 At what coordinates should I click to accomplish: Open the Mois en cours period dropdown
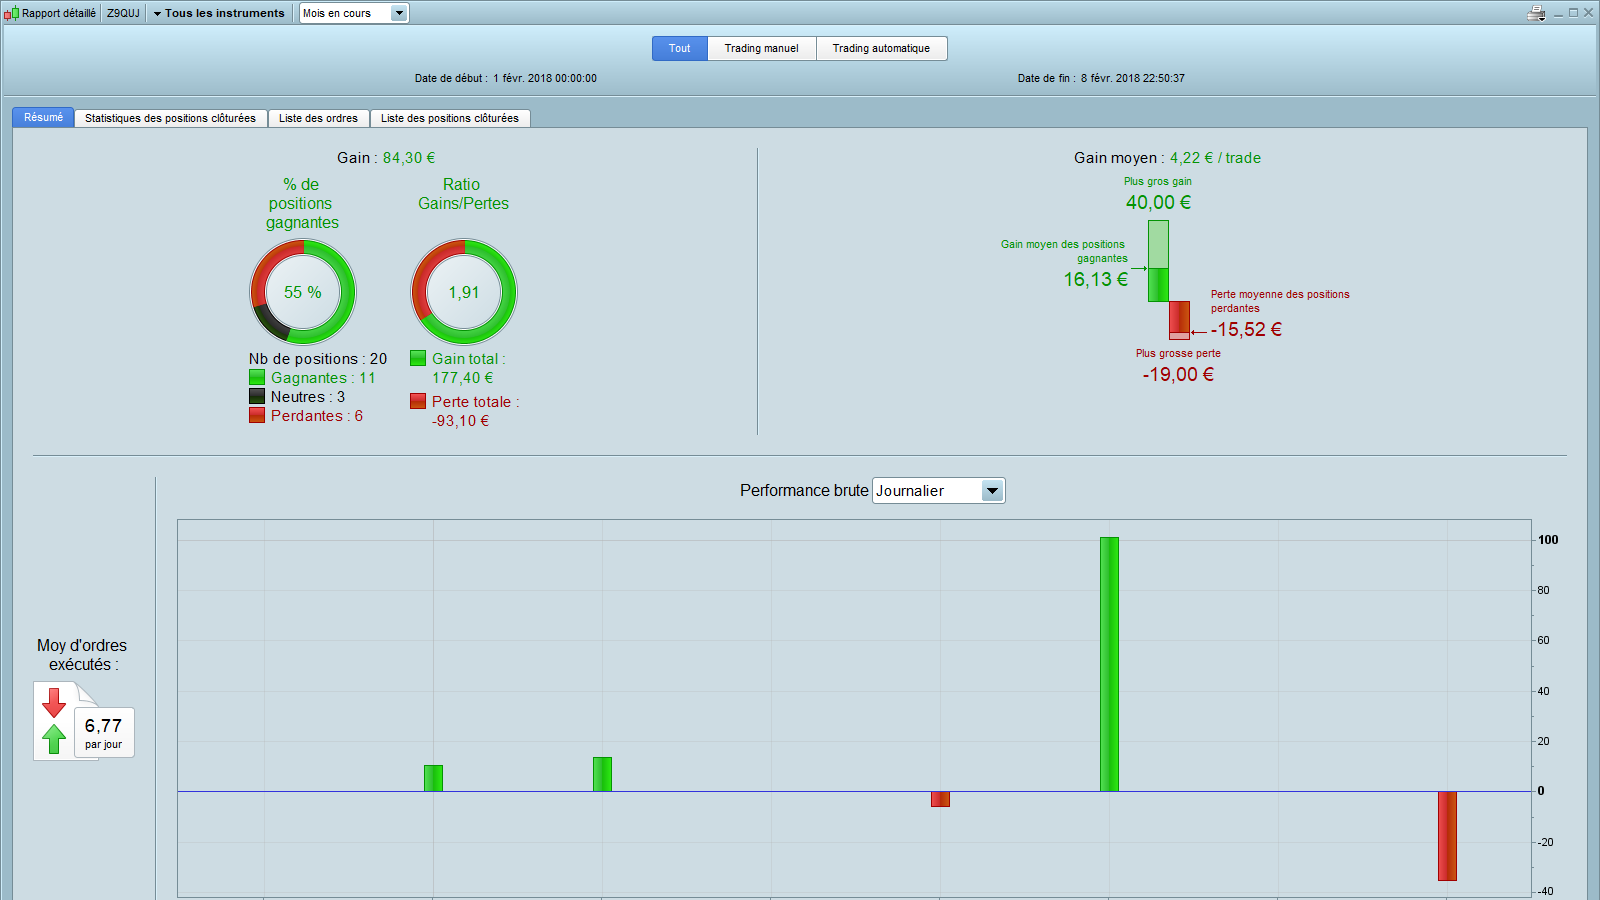(354, 13)
